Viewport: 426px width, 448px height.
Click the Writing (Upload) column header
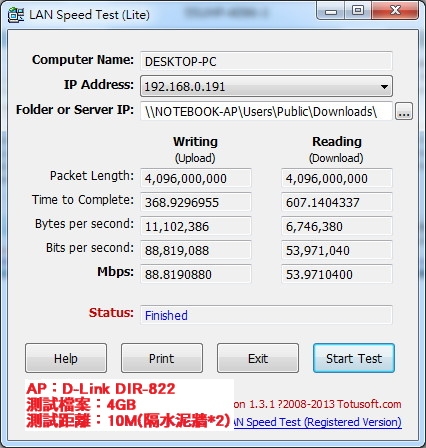(x=195, y=149)
